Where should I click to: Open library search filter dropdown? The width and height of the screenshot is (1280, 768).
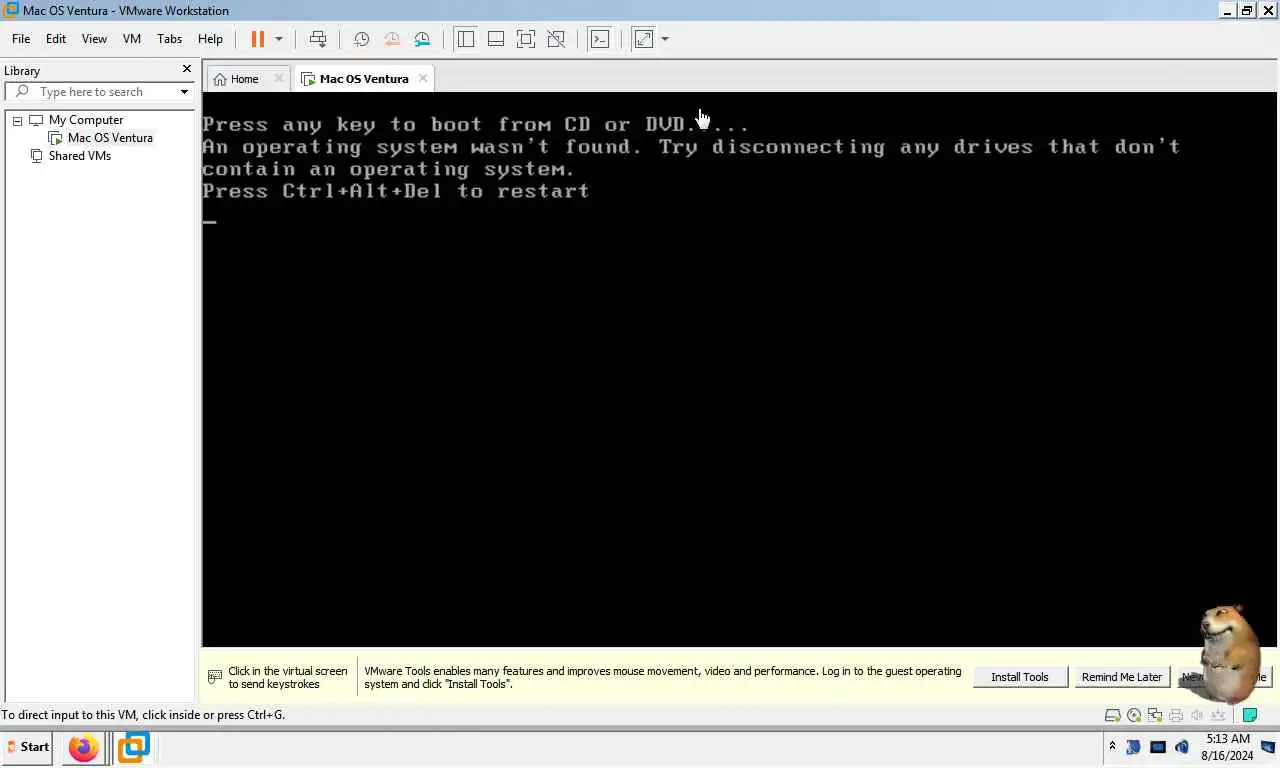coord(184,92)
